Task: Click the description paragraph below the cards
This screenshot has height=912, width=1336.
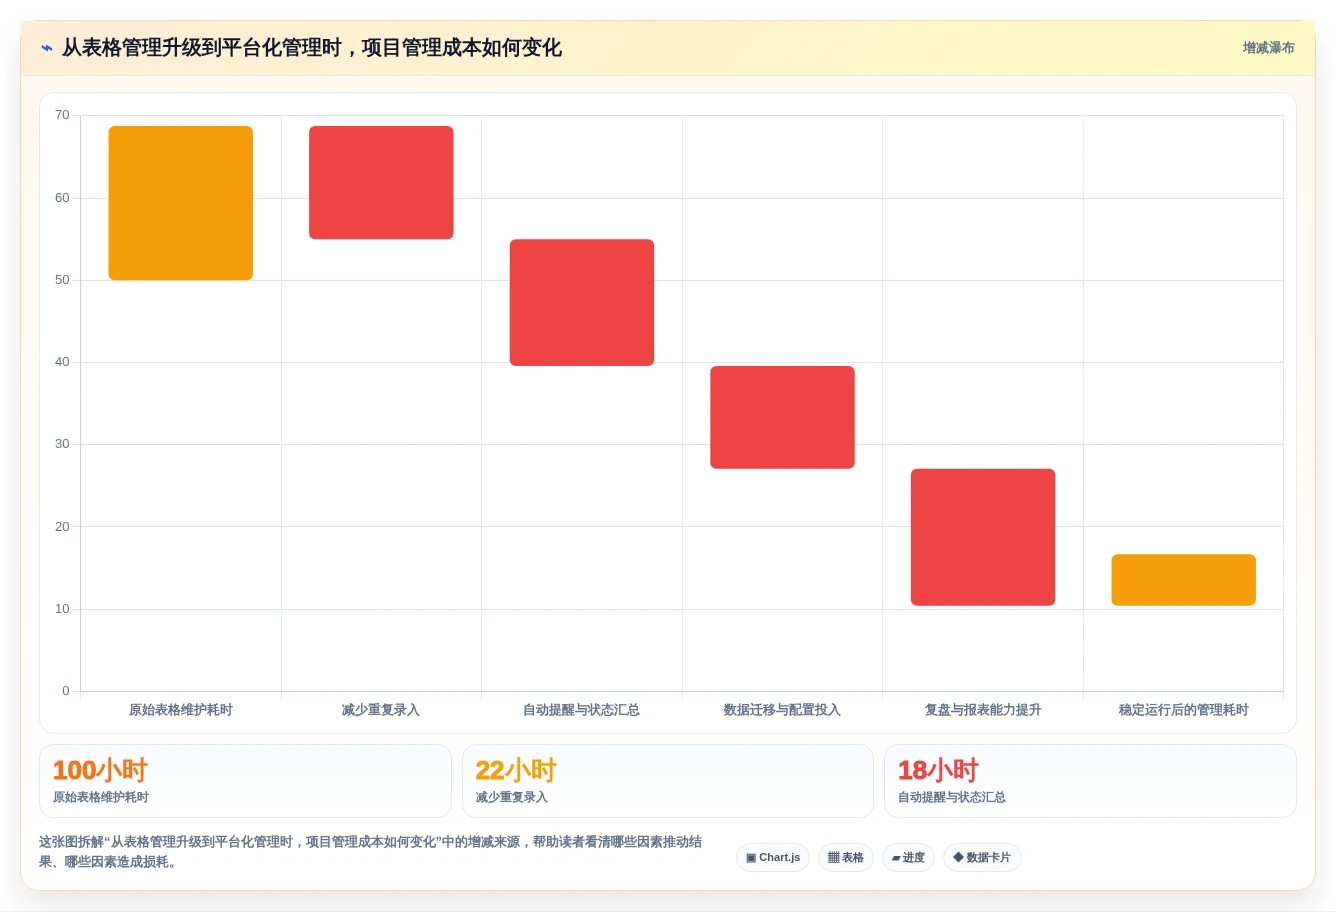Action: click(x=370, y=852)
